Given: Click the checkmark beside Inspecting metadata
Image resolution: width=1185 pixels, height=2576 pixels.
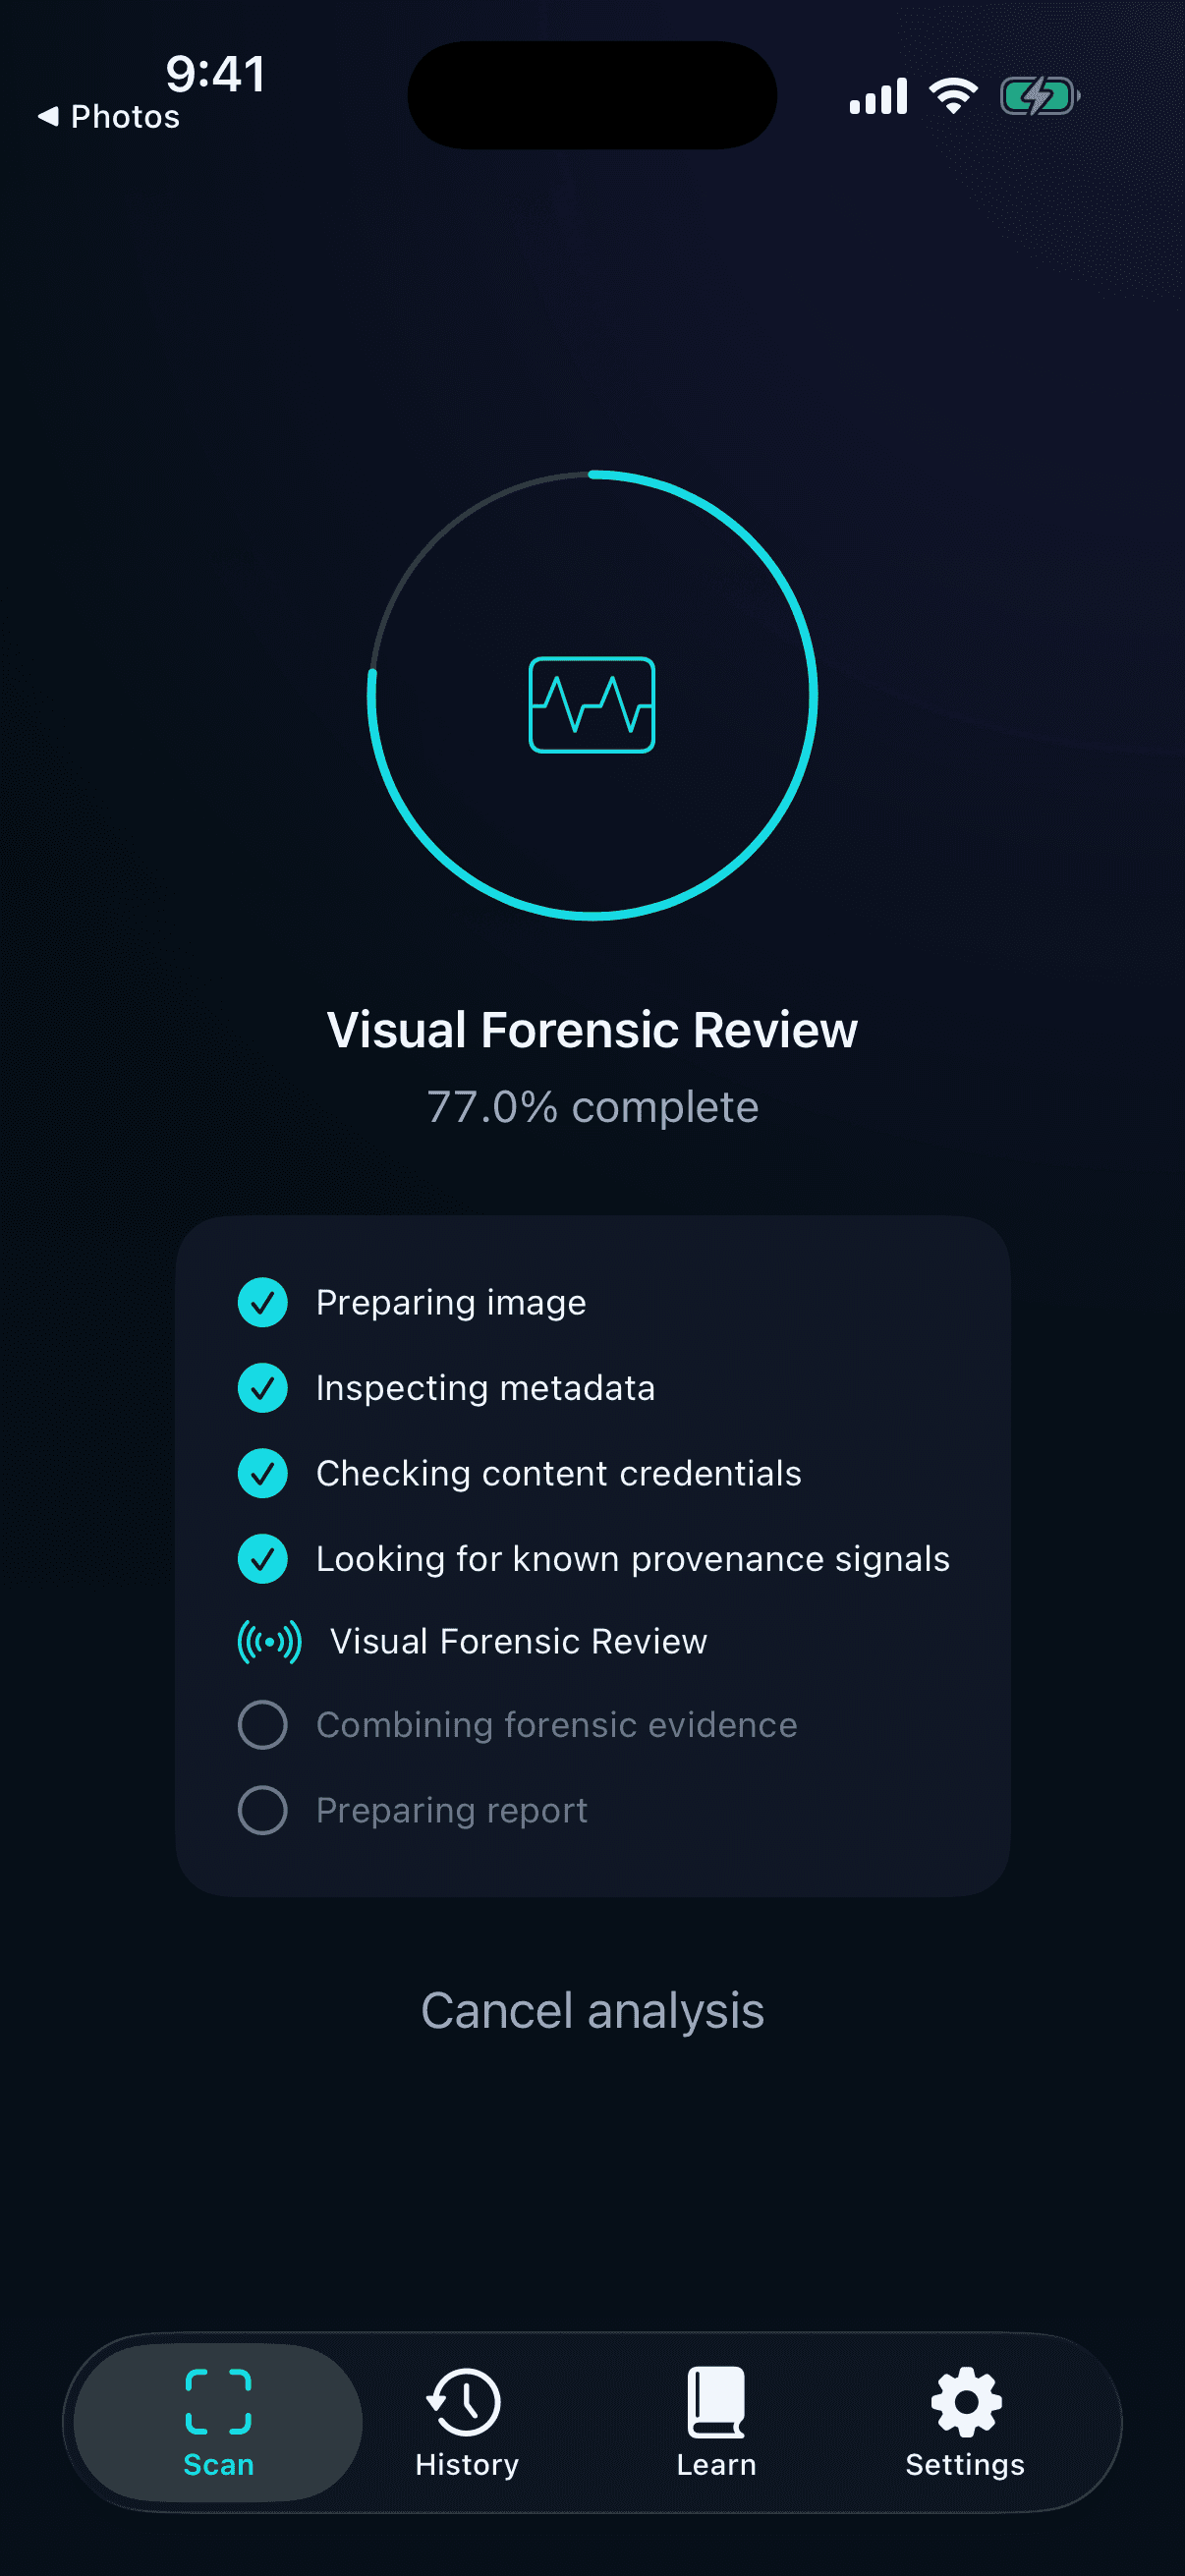Looking at the screenshot, I should [x=263, y=1388].
